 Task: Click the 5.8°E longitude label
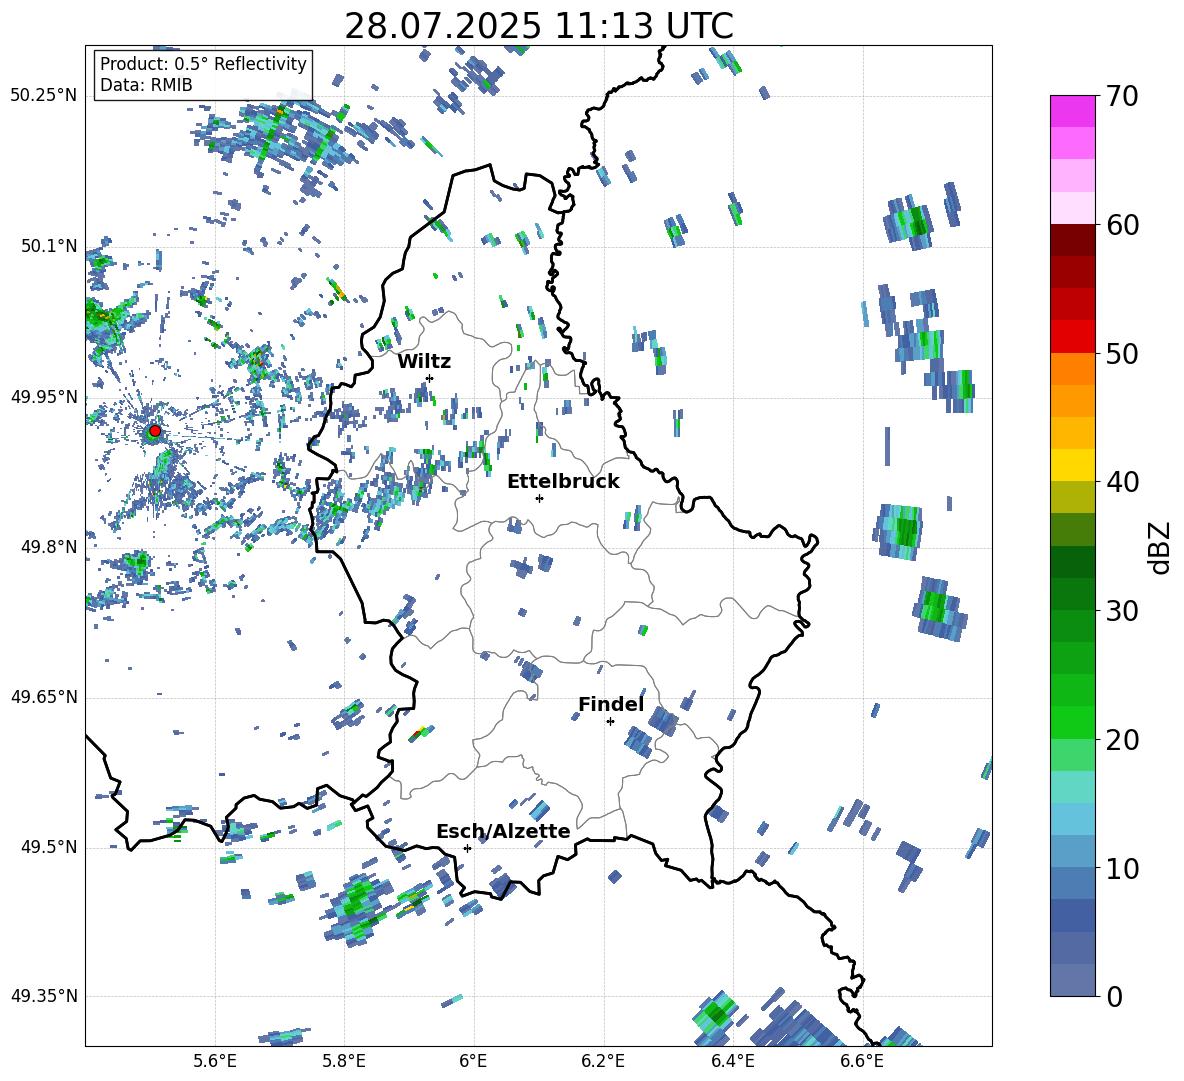(x=344, y=1061)
